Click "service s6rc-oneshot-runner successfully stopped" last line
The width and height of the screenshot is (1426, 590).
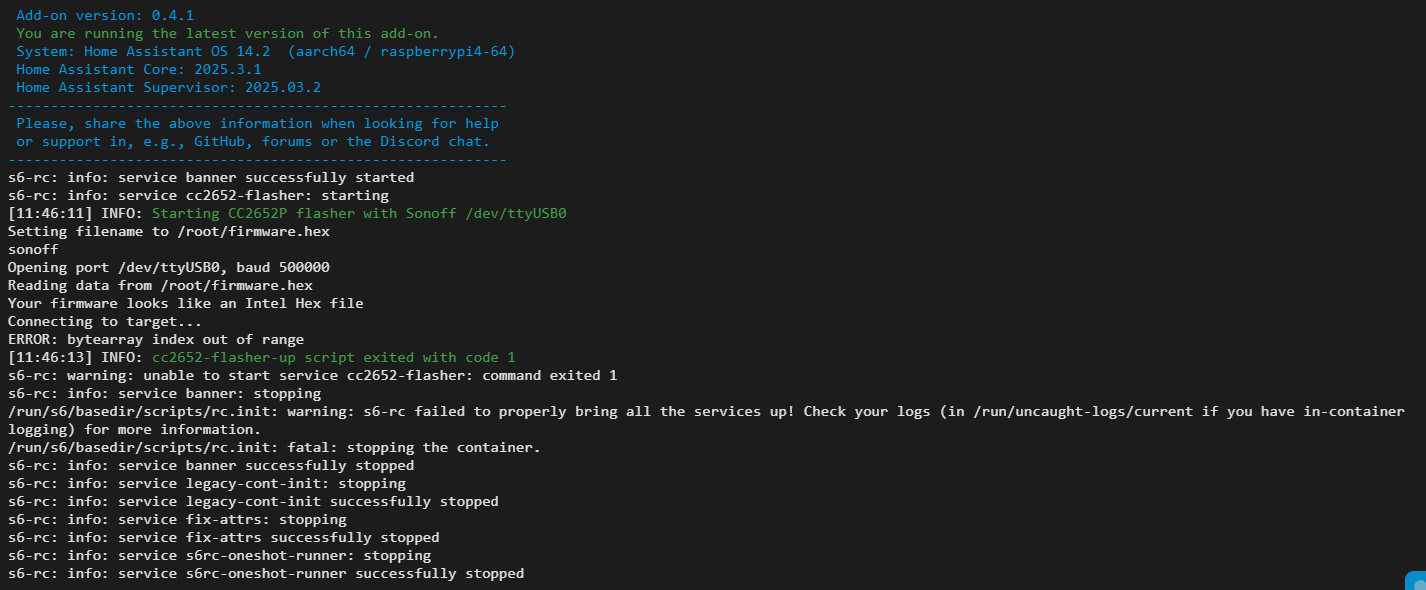265,573
